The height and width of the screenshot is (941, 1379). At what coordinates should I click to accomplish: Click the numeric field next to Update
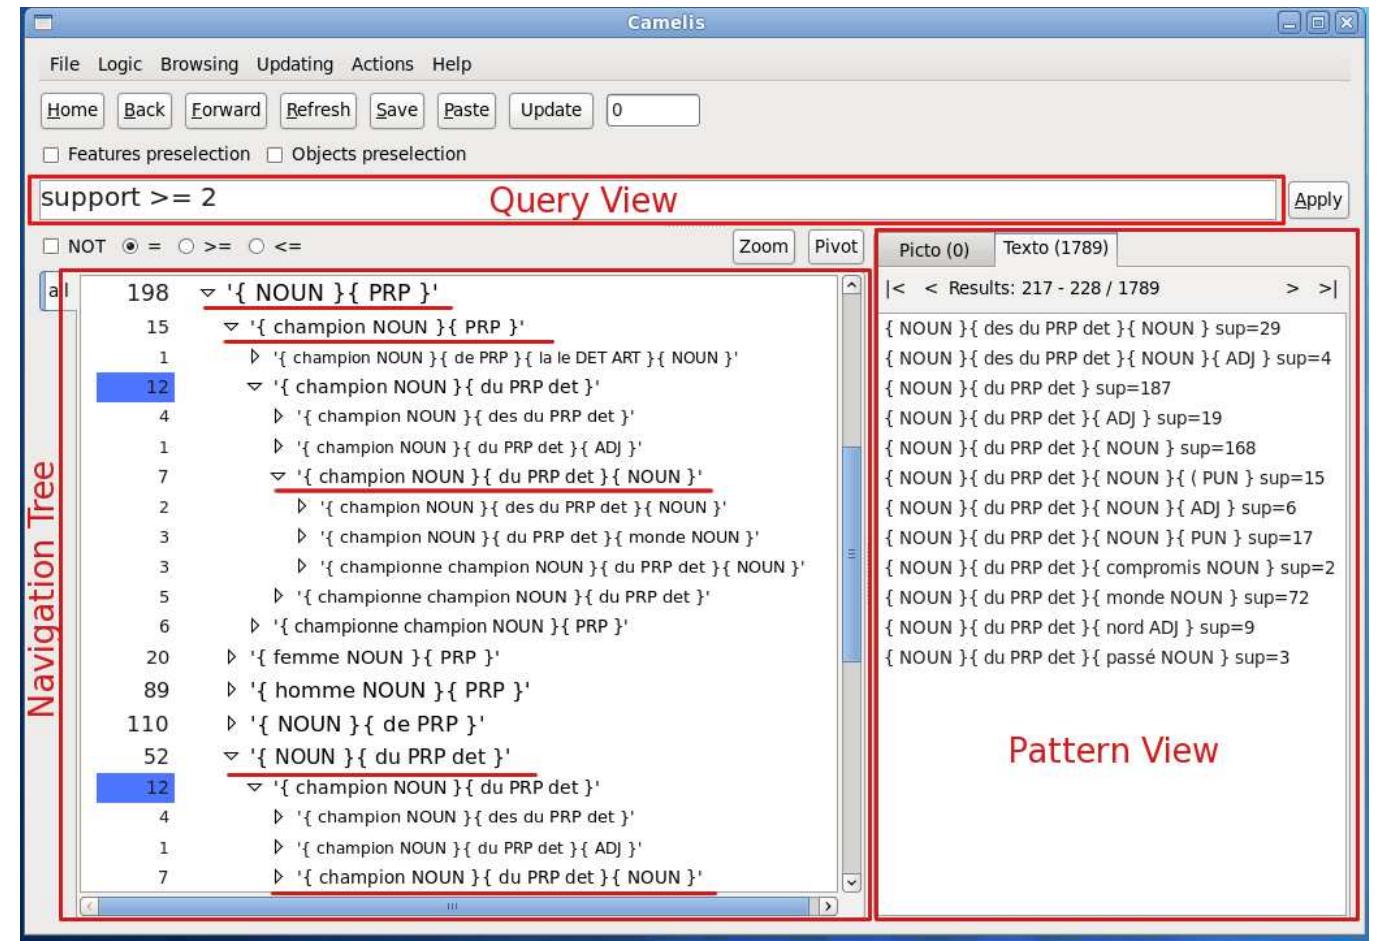tap(653, 110)
